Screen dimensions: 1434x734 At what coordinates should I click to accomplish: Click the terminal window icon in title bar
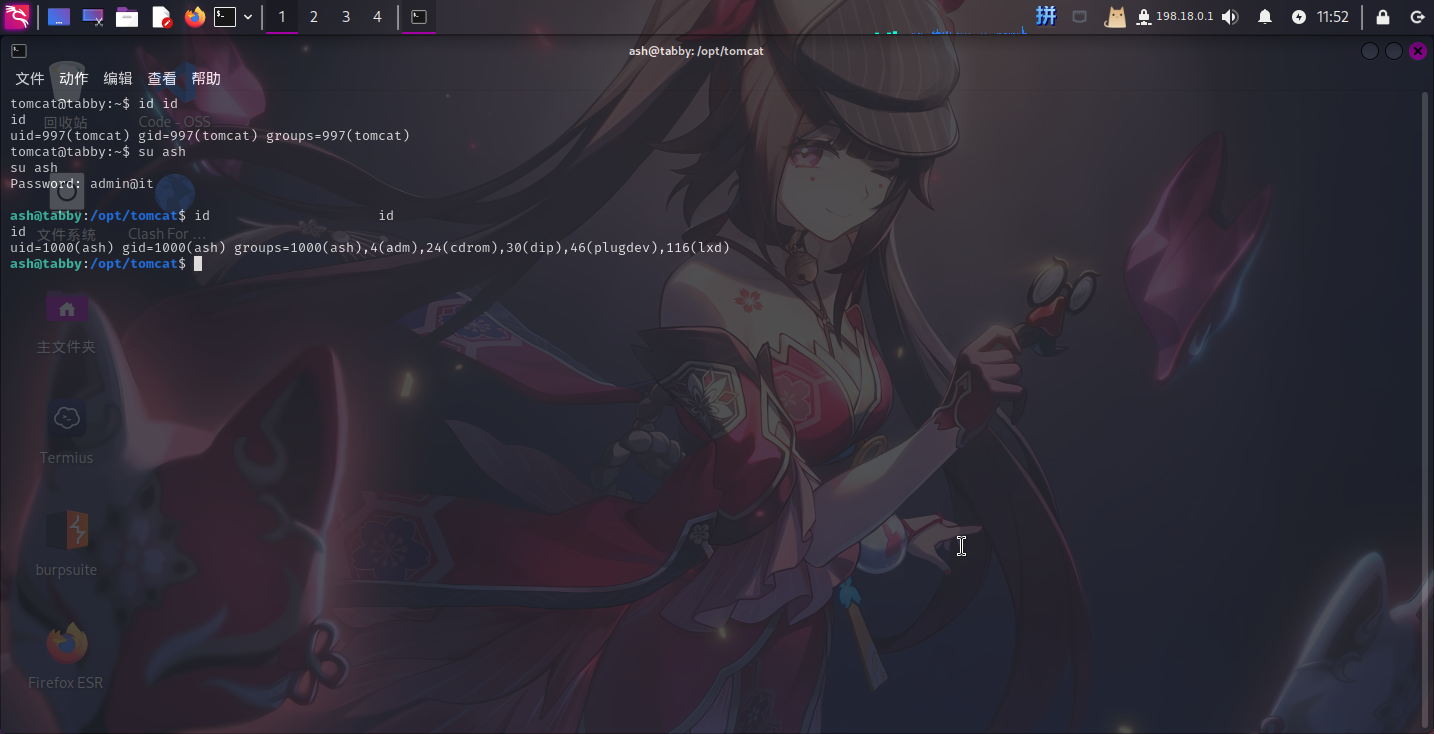[19, 51]
